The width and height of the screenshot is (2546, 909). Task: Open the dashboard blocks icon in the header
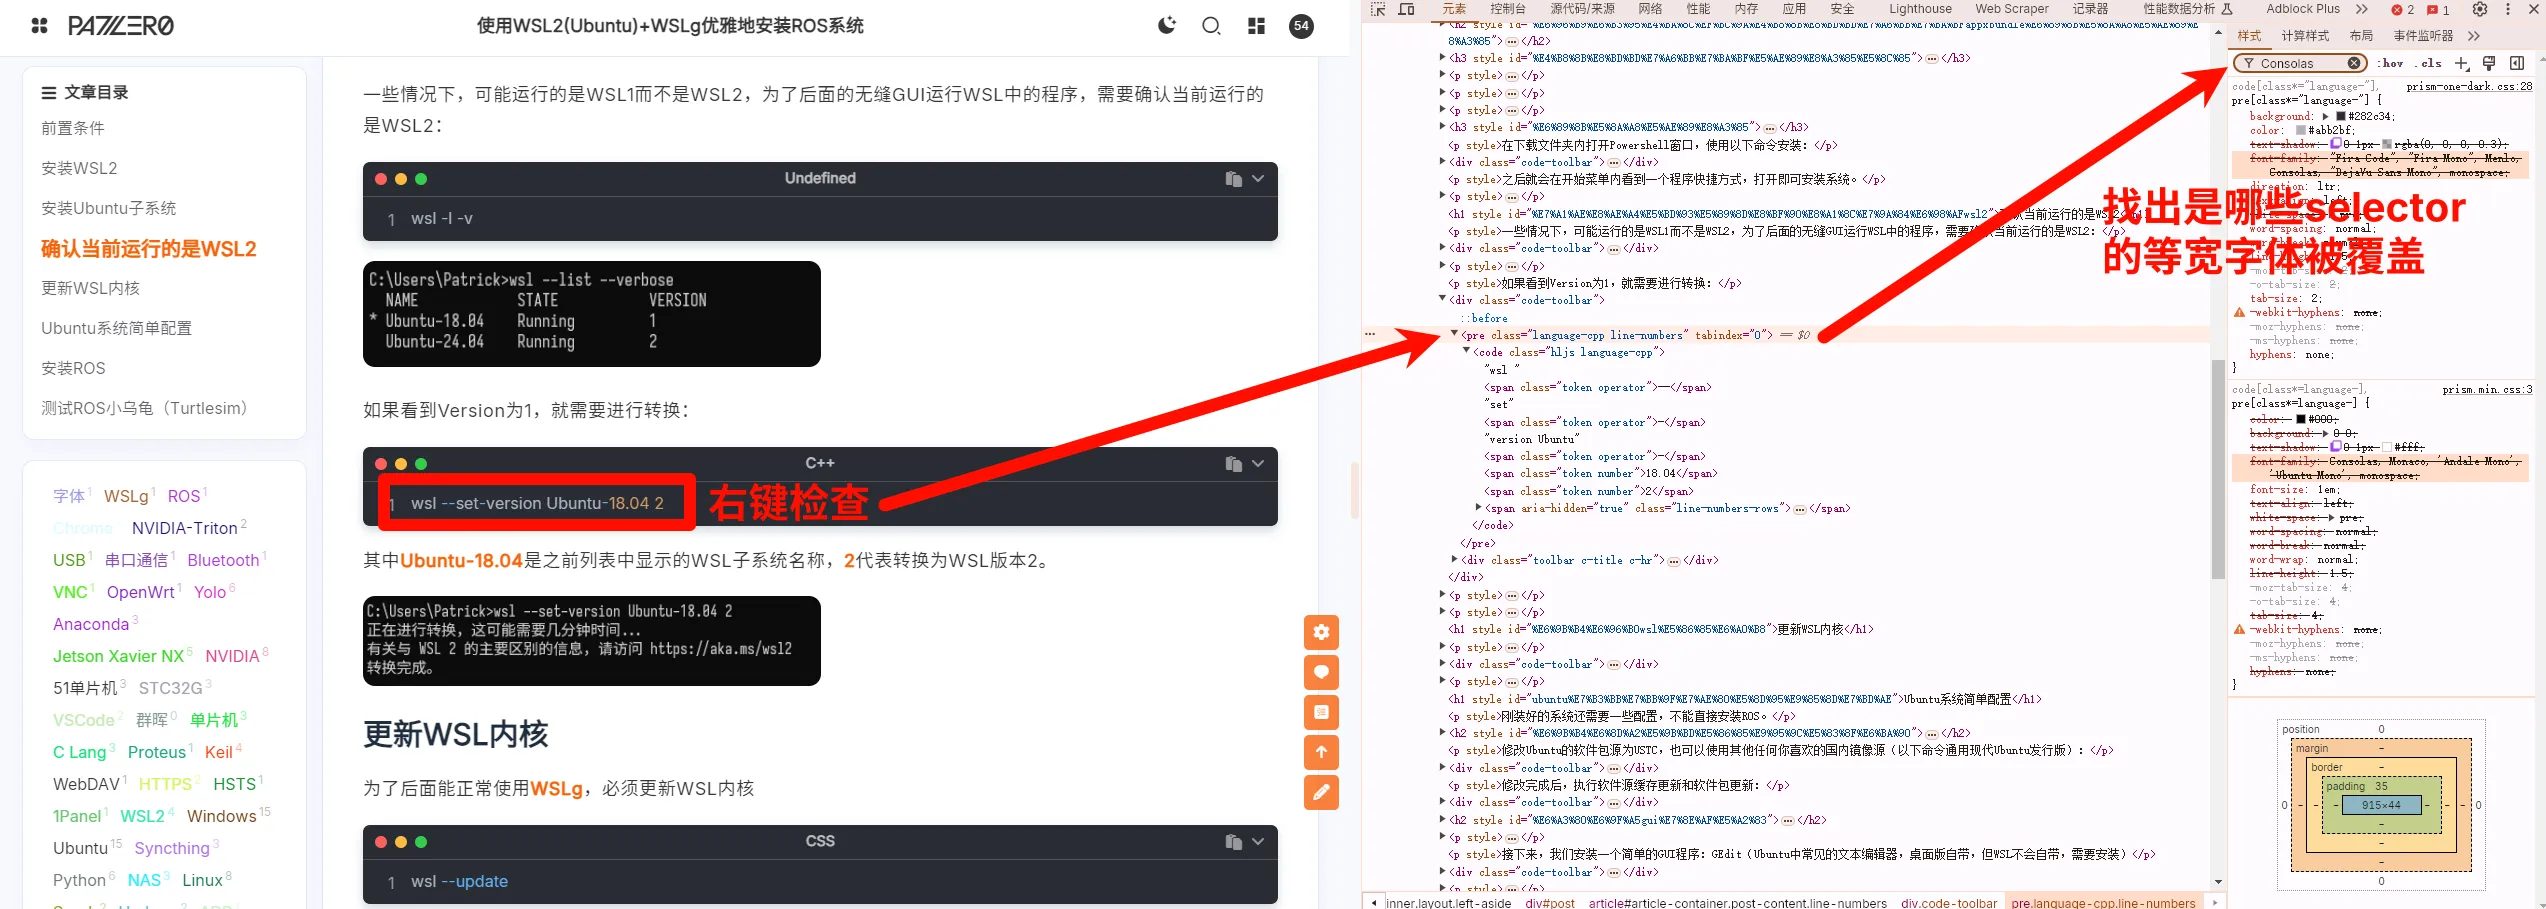click(1256, 26)
